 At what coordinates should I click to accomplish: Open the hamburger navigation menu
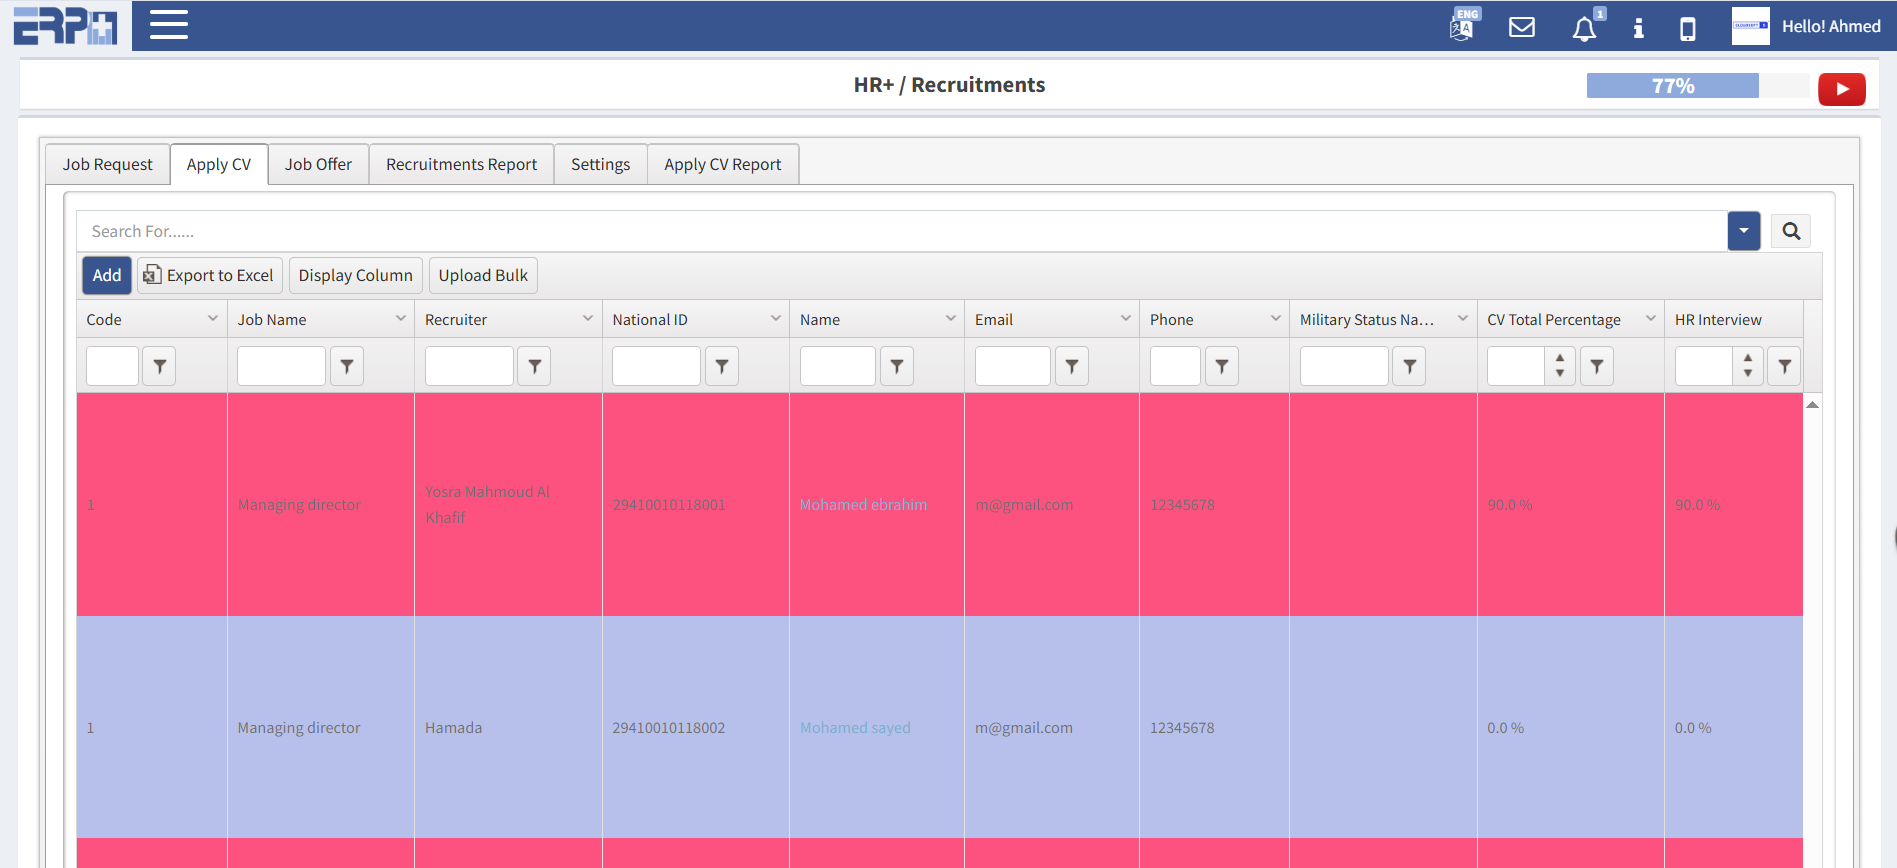pyautogui.click(x=169, y=25)
